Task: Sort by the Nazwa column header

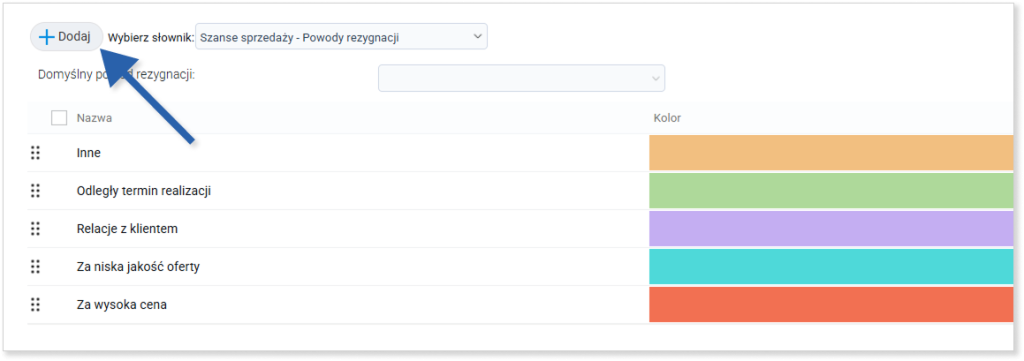Action: [x=95, y=118]
